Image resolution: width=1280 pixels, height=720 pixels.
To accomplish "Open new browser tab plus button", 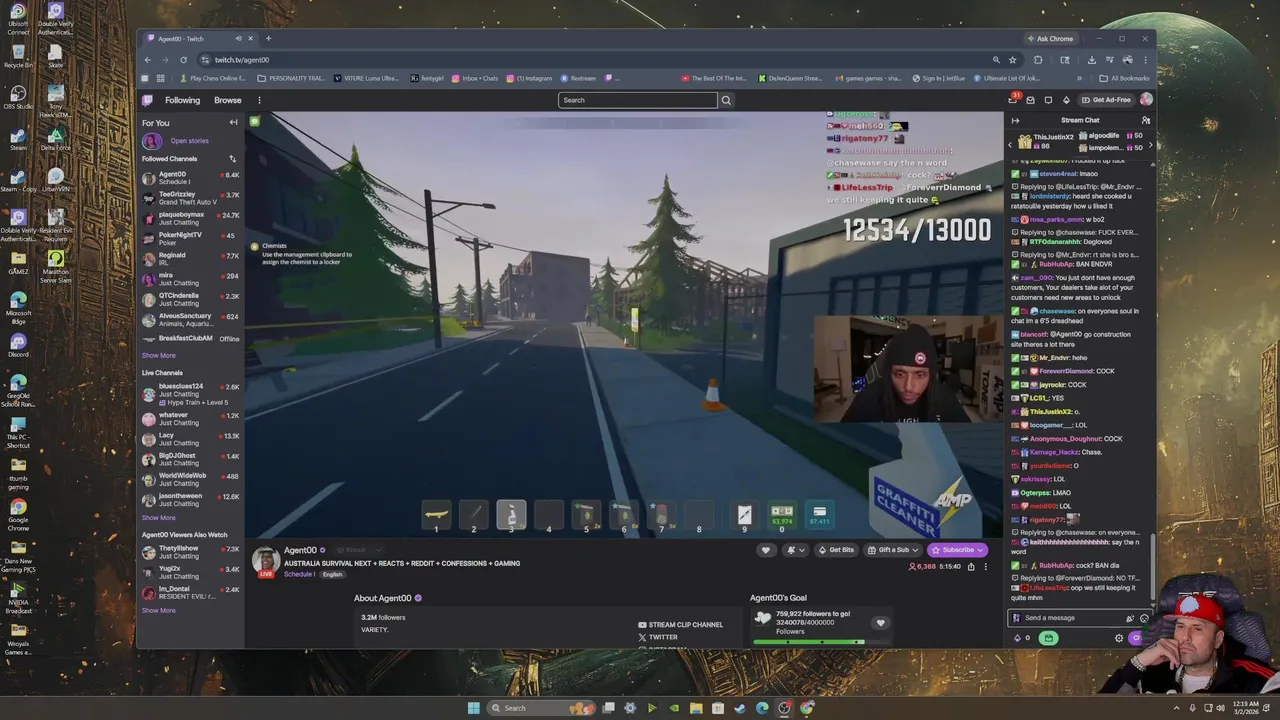I will pos(268,39).
